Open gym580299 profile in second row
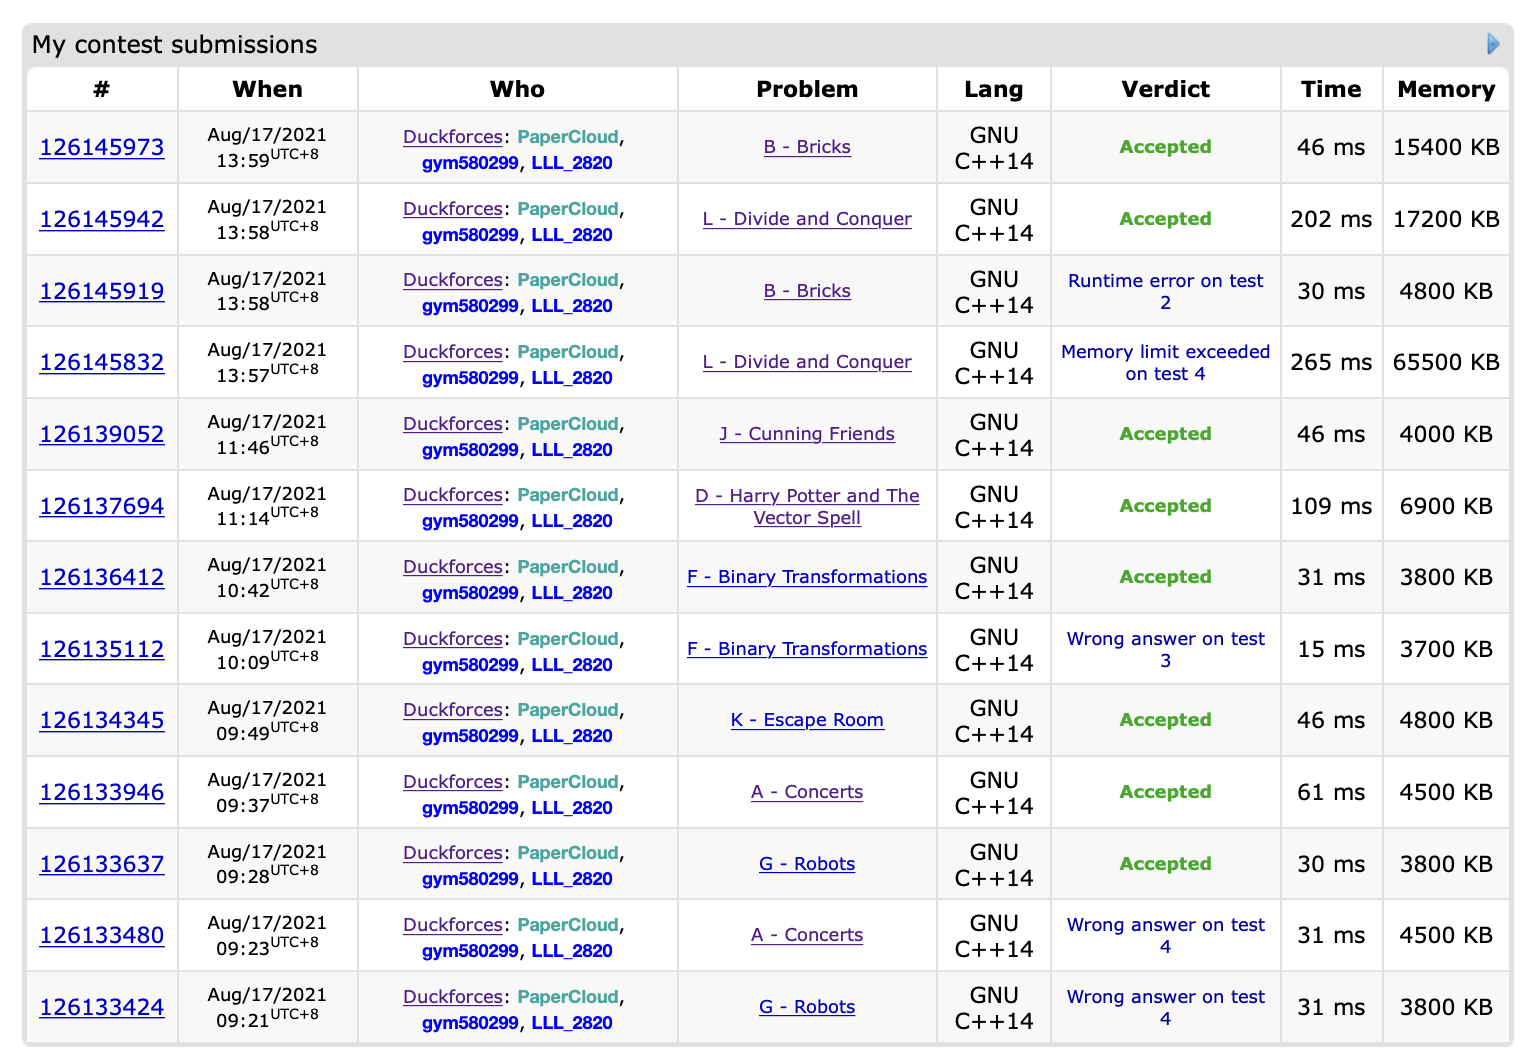 coord(470,235)
